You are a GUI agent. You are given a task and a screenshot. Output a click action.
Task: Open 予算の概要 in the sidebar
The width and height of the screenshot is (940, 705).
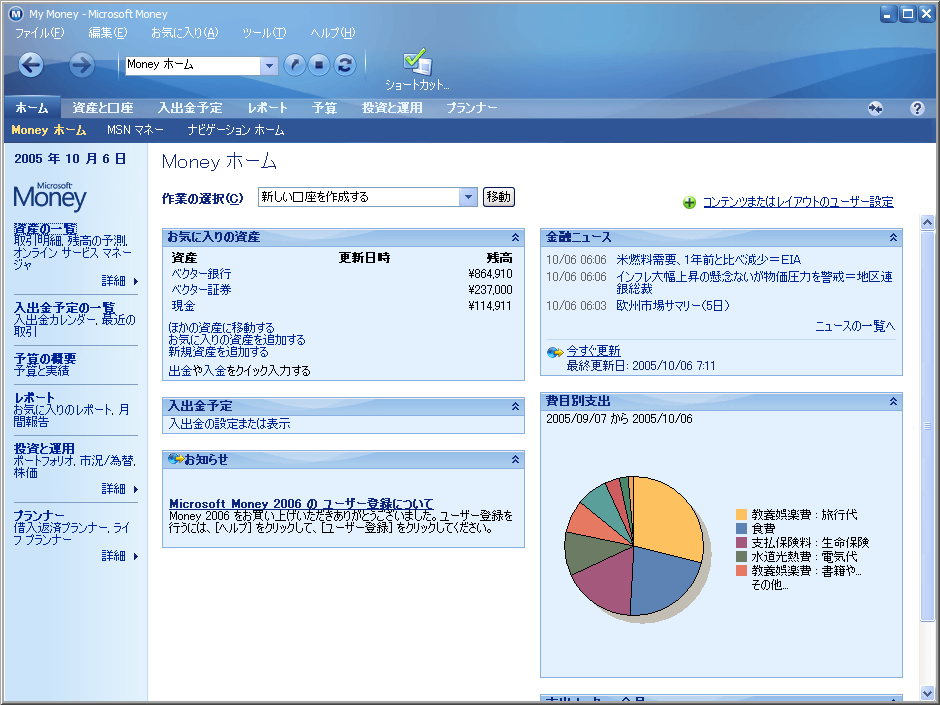(x=44, y=358)
